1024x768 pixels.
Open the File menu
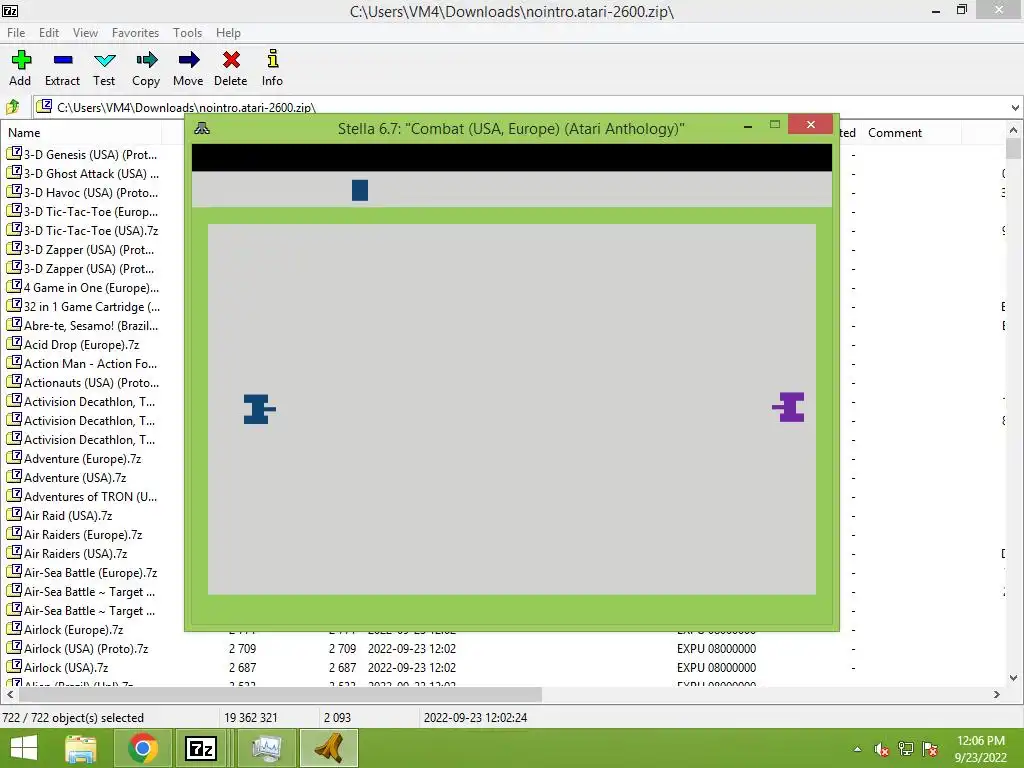pyautogui.click(x=16, y=33)
